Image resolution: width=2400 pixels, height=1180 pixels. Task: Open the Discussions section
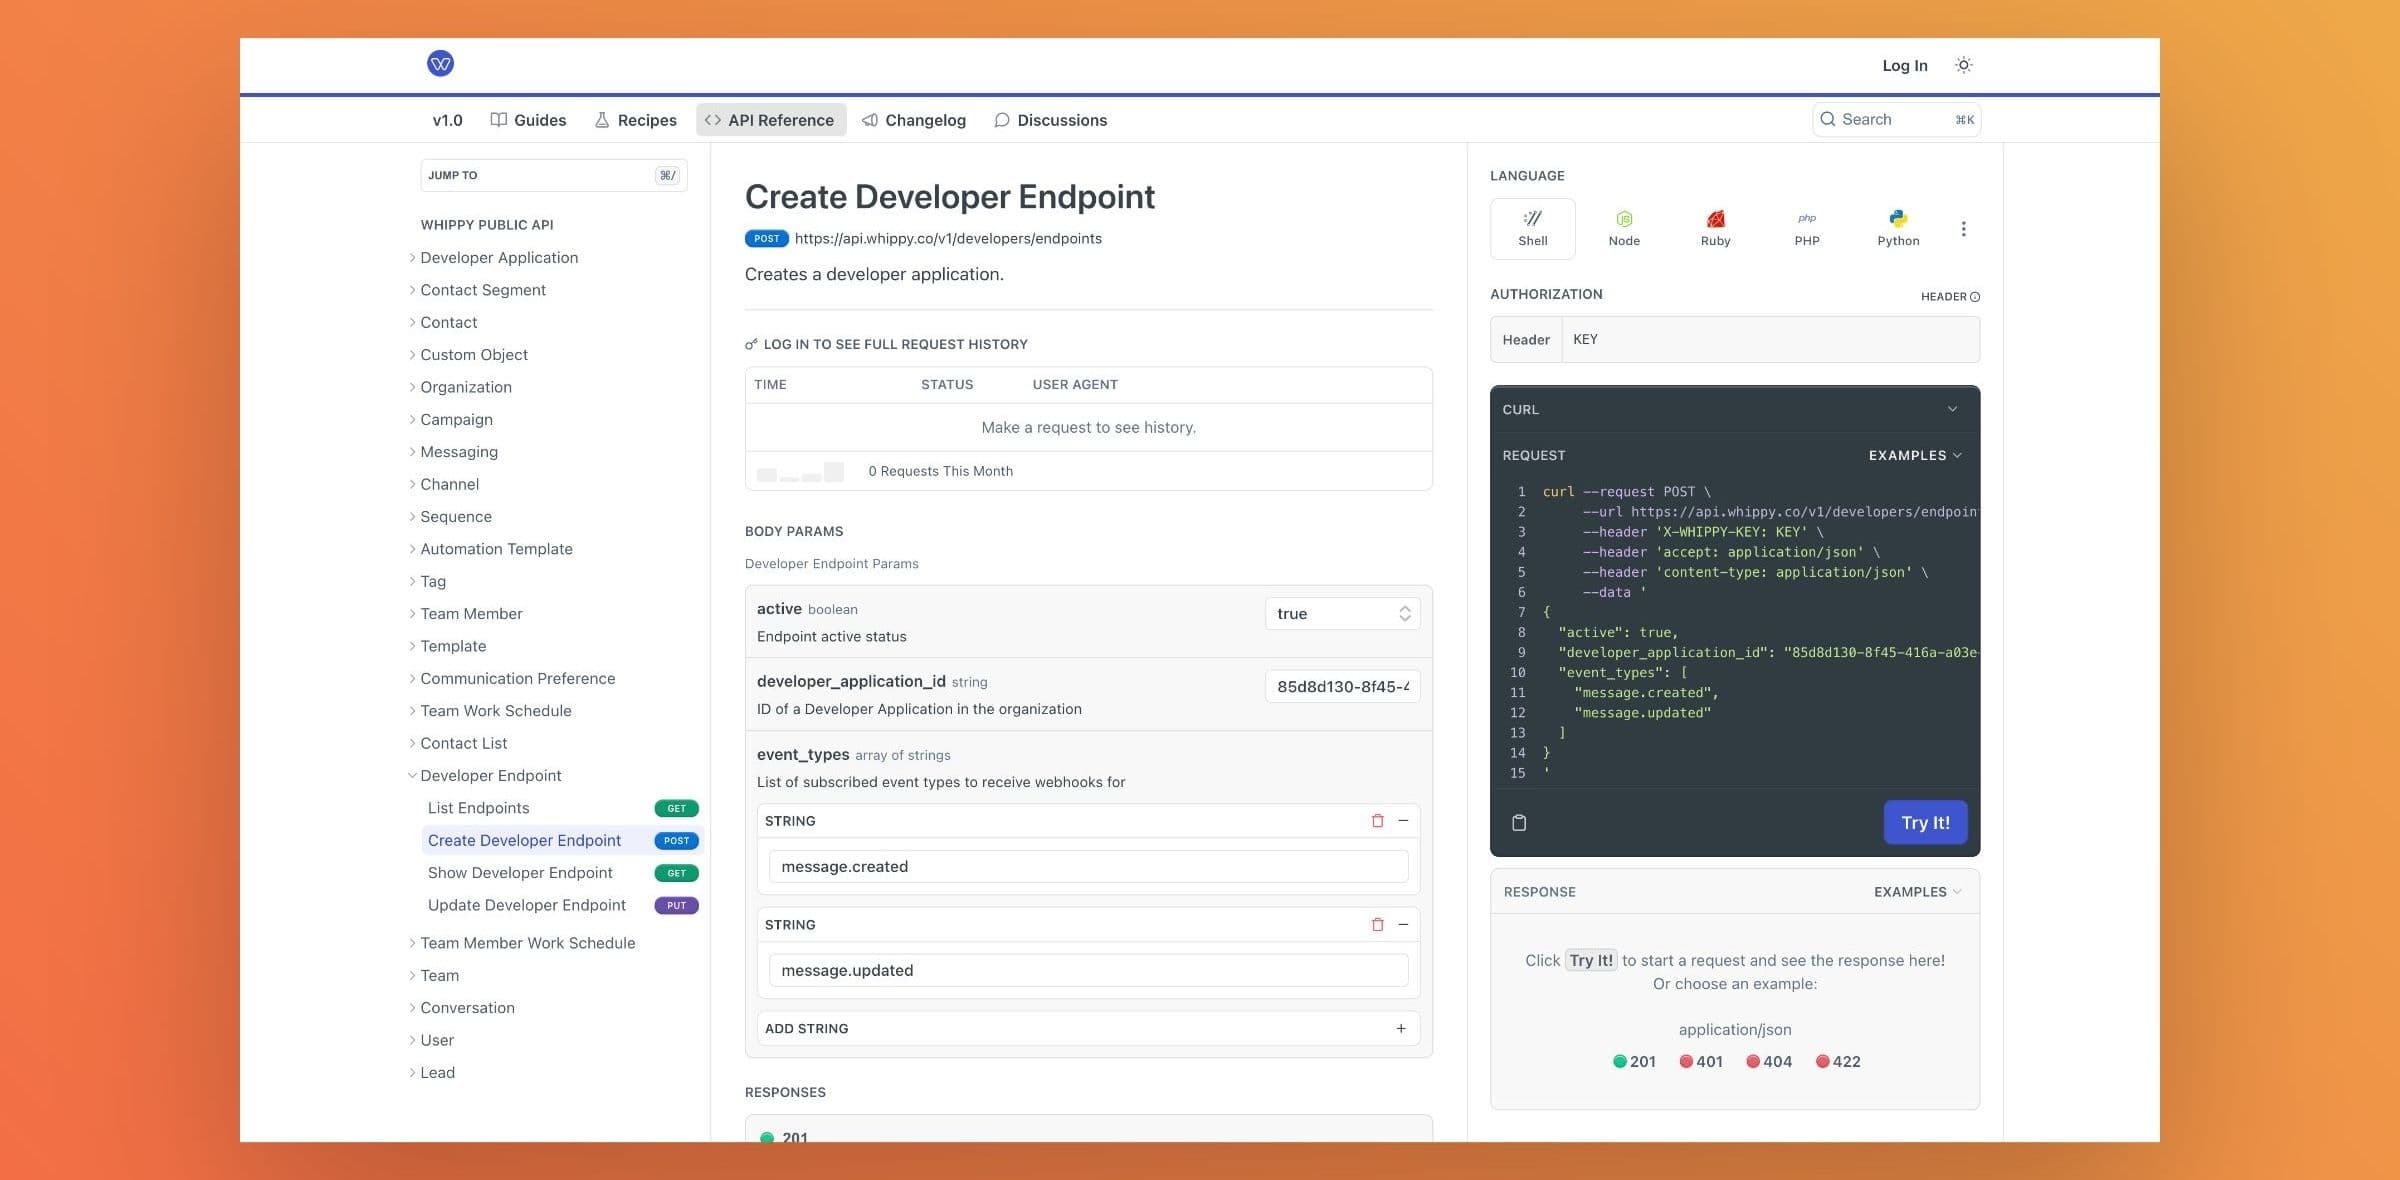pyautogui.click(x=1051, y=119)
